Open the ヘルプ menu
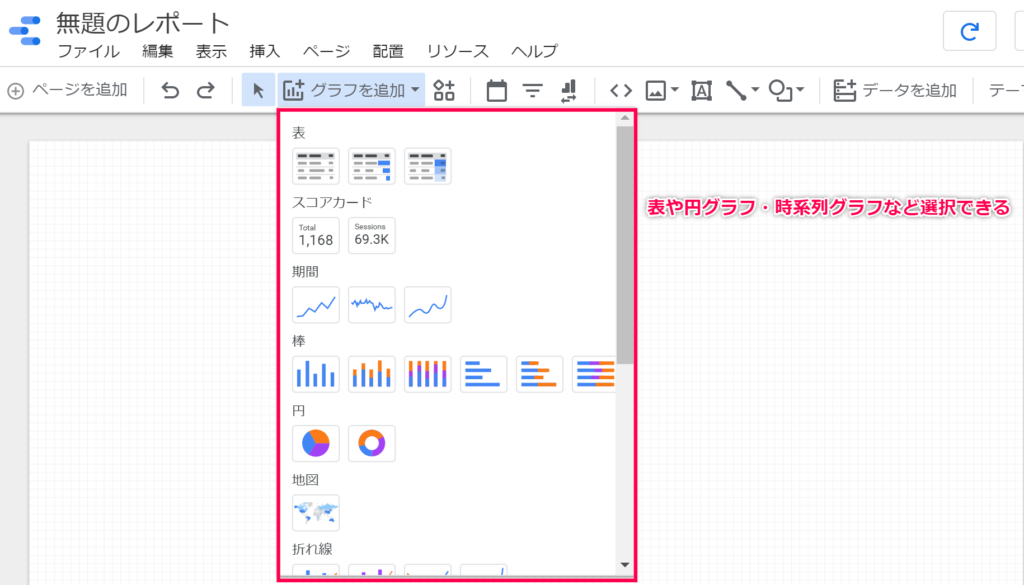1024x585 pixels. 534,51
